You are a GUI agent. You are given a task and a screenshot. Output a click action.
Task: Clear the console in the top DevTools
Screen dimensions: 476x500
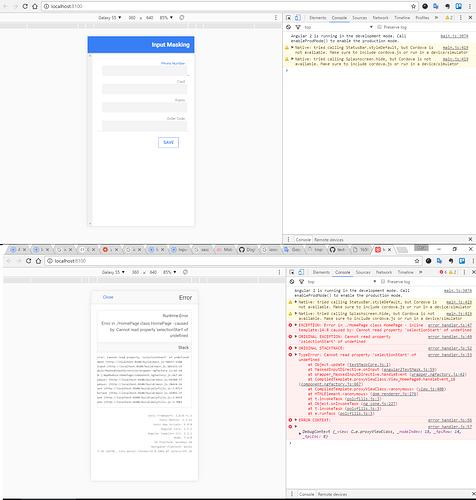click(289, 27)
